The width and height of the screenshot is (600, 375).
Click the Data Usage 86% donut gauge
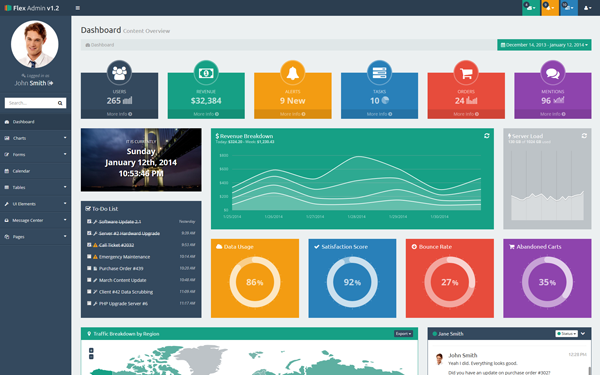(255, 282)
